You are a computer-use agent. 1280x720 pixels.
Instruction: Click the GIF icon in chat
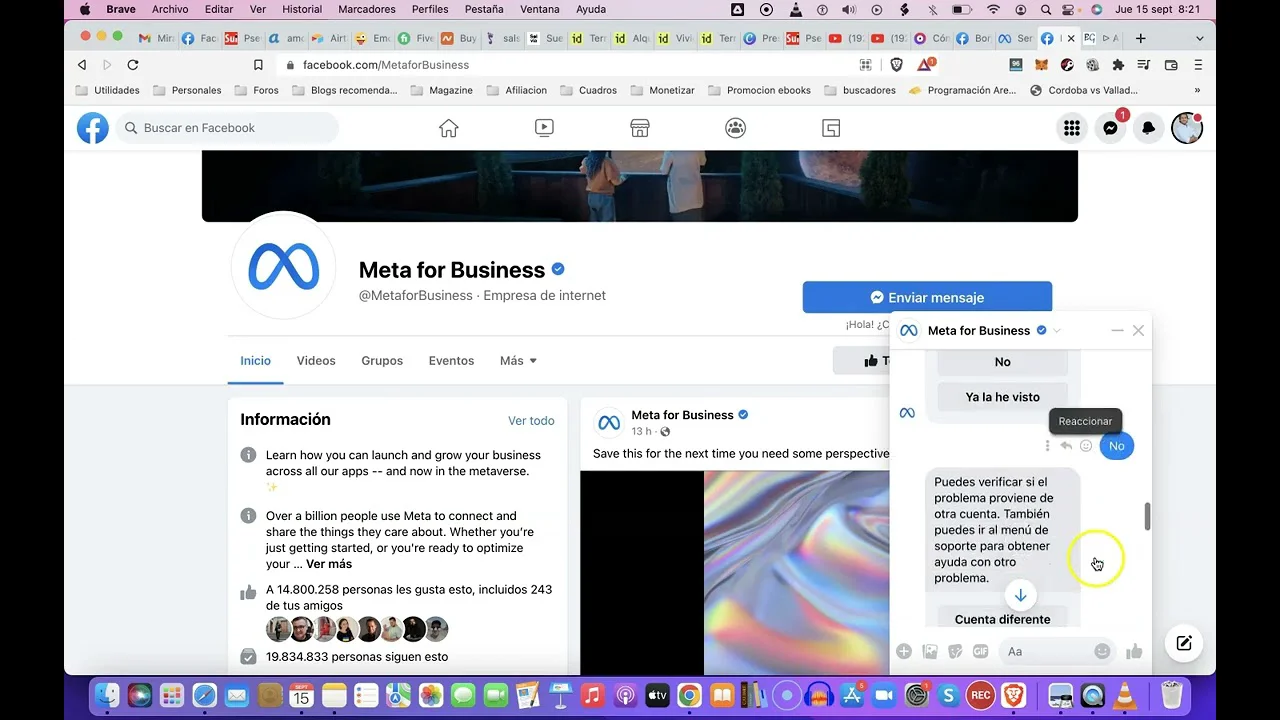pyautogui.click(x=980, y=651)
